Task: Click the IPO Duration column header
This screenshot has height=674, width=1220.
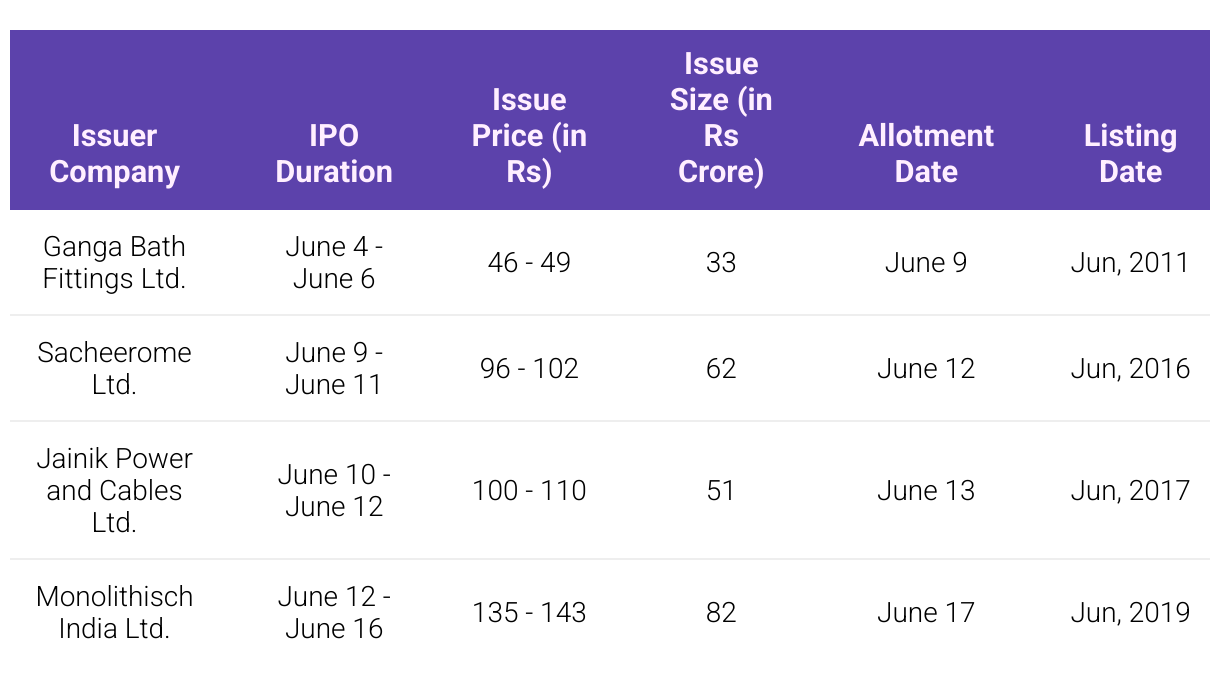Action: pyautogui.click(x=334, y=154)
